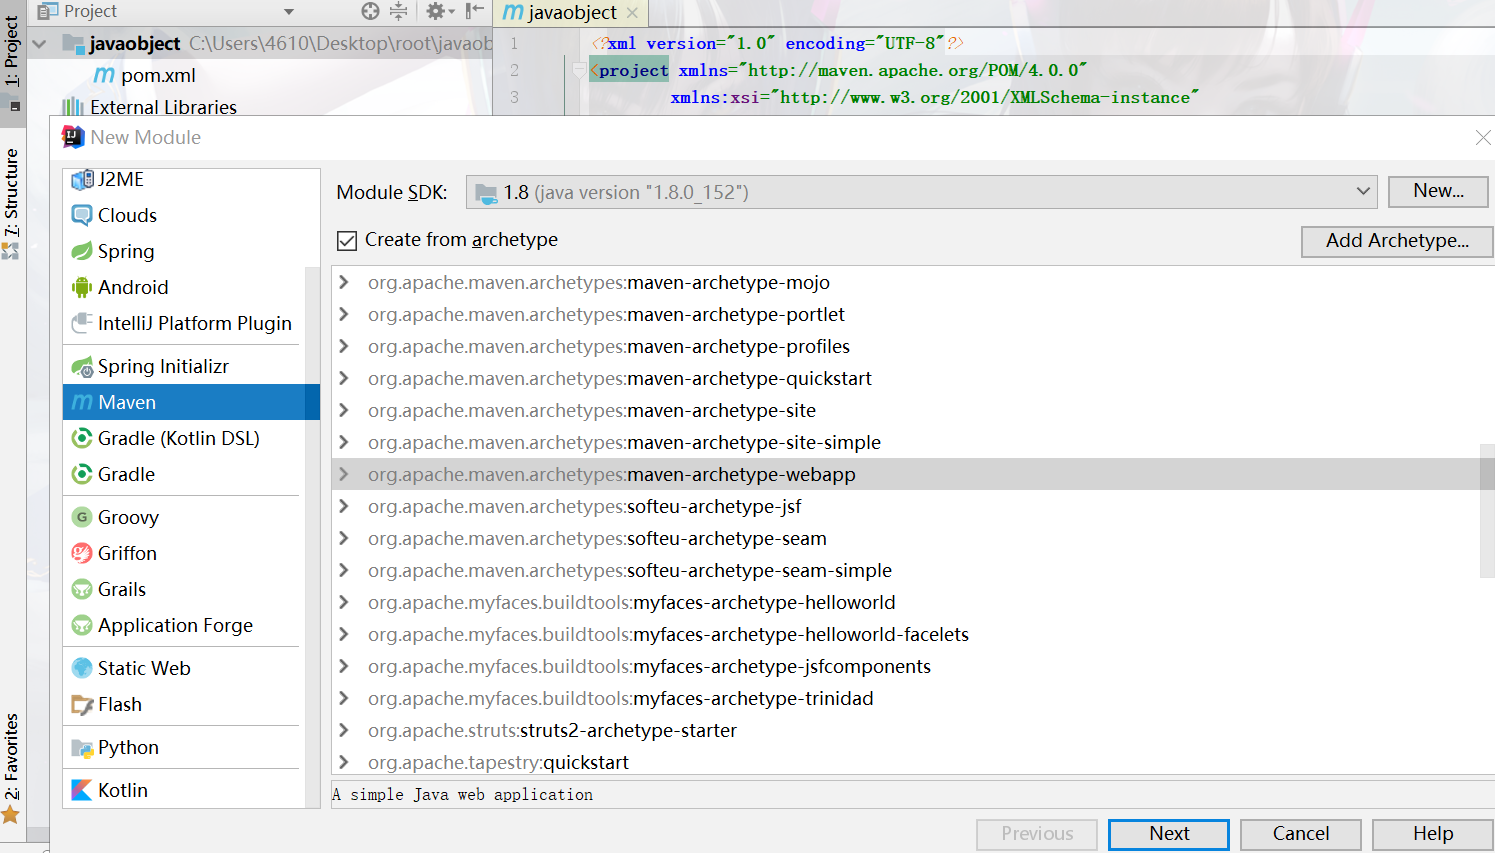
Task: Close the javaobject editor tab
Action: [x=632, y=13]
